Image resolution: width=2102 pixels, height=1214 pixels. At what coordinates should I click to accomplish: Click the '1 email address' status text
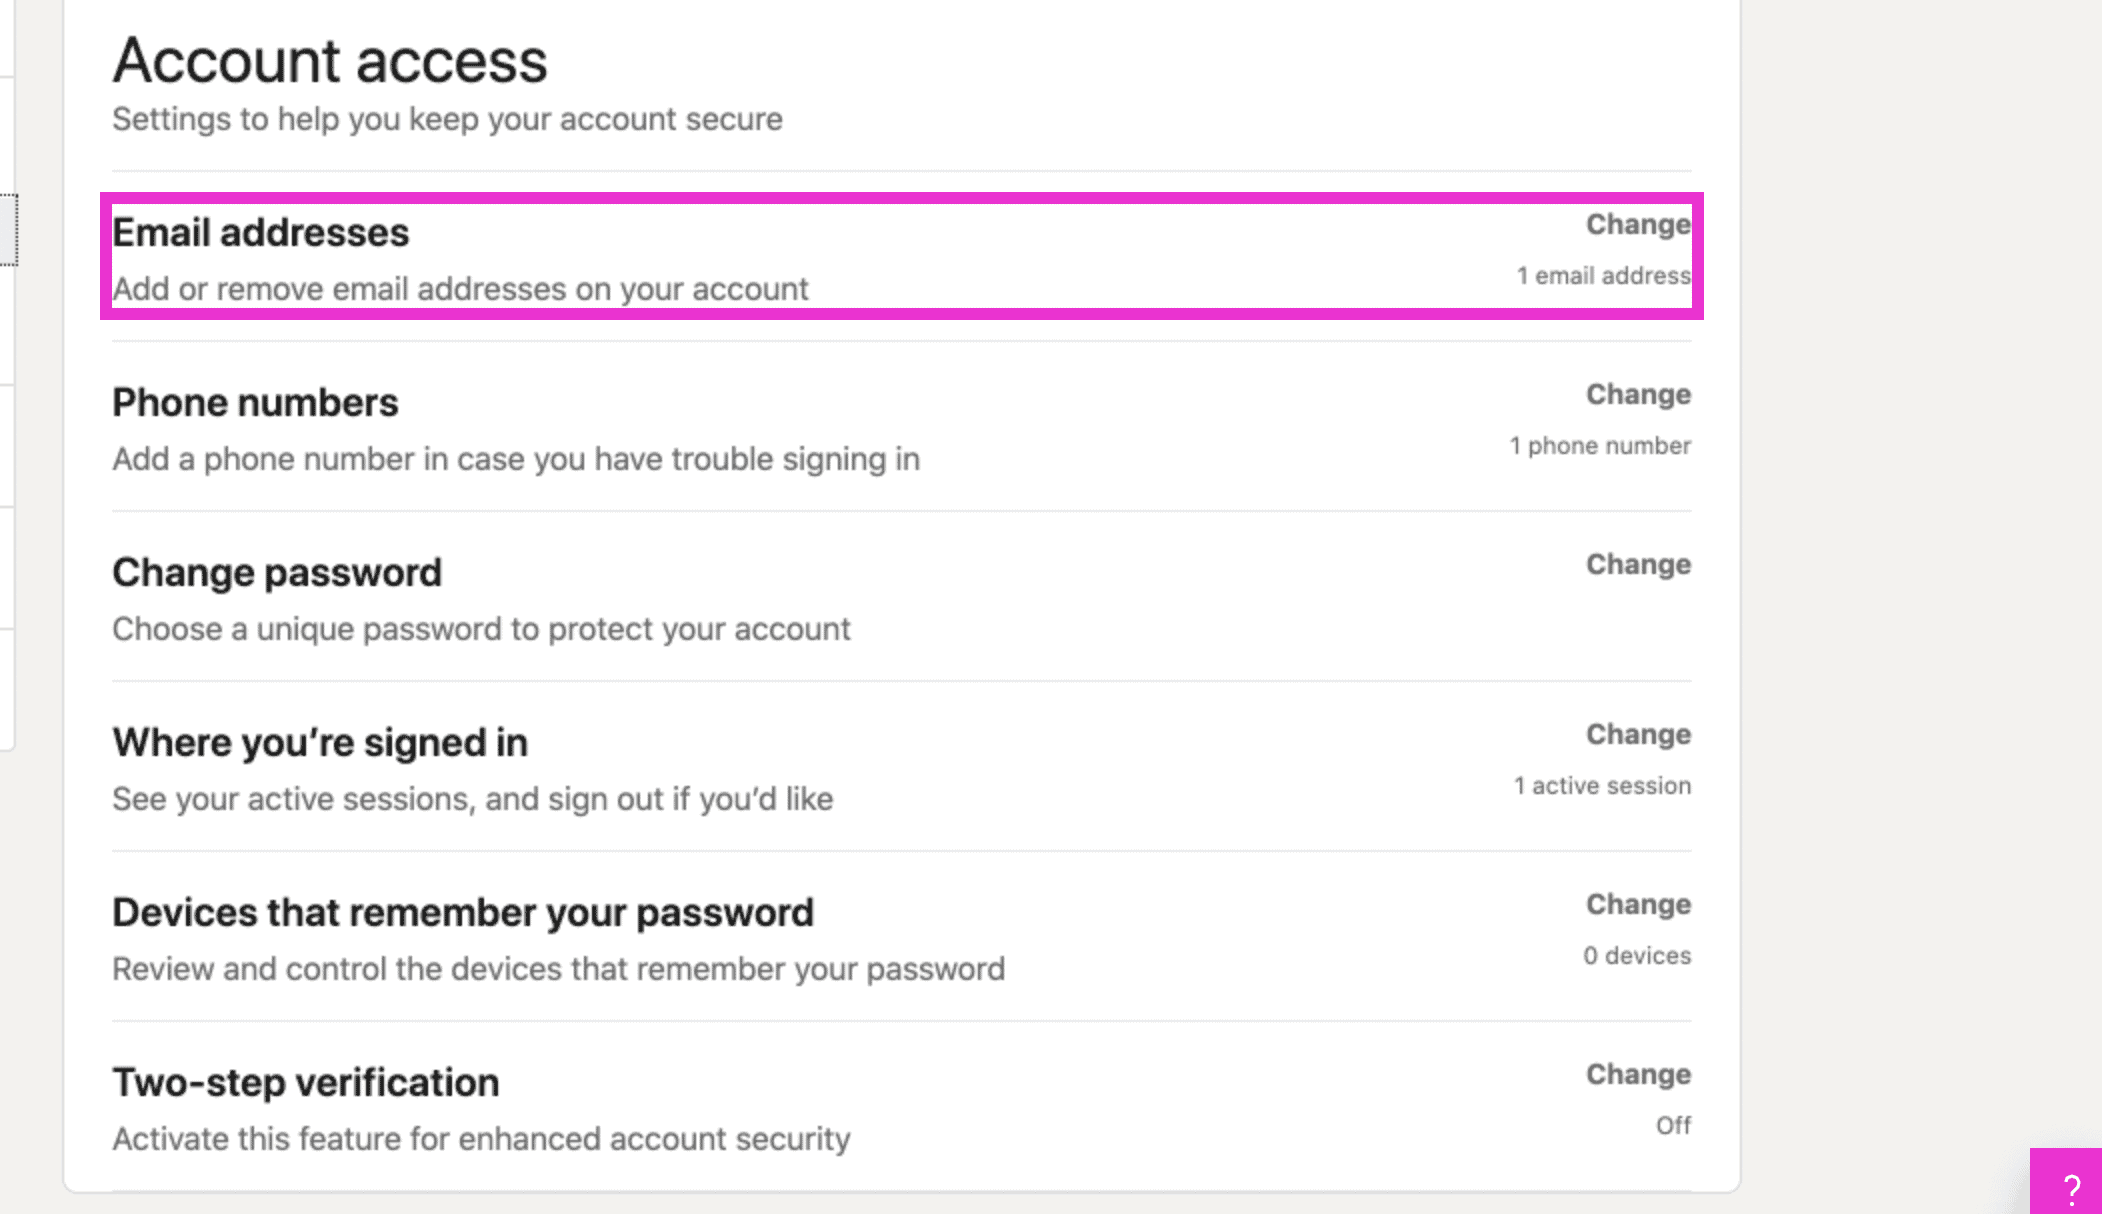1603,276
